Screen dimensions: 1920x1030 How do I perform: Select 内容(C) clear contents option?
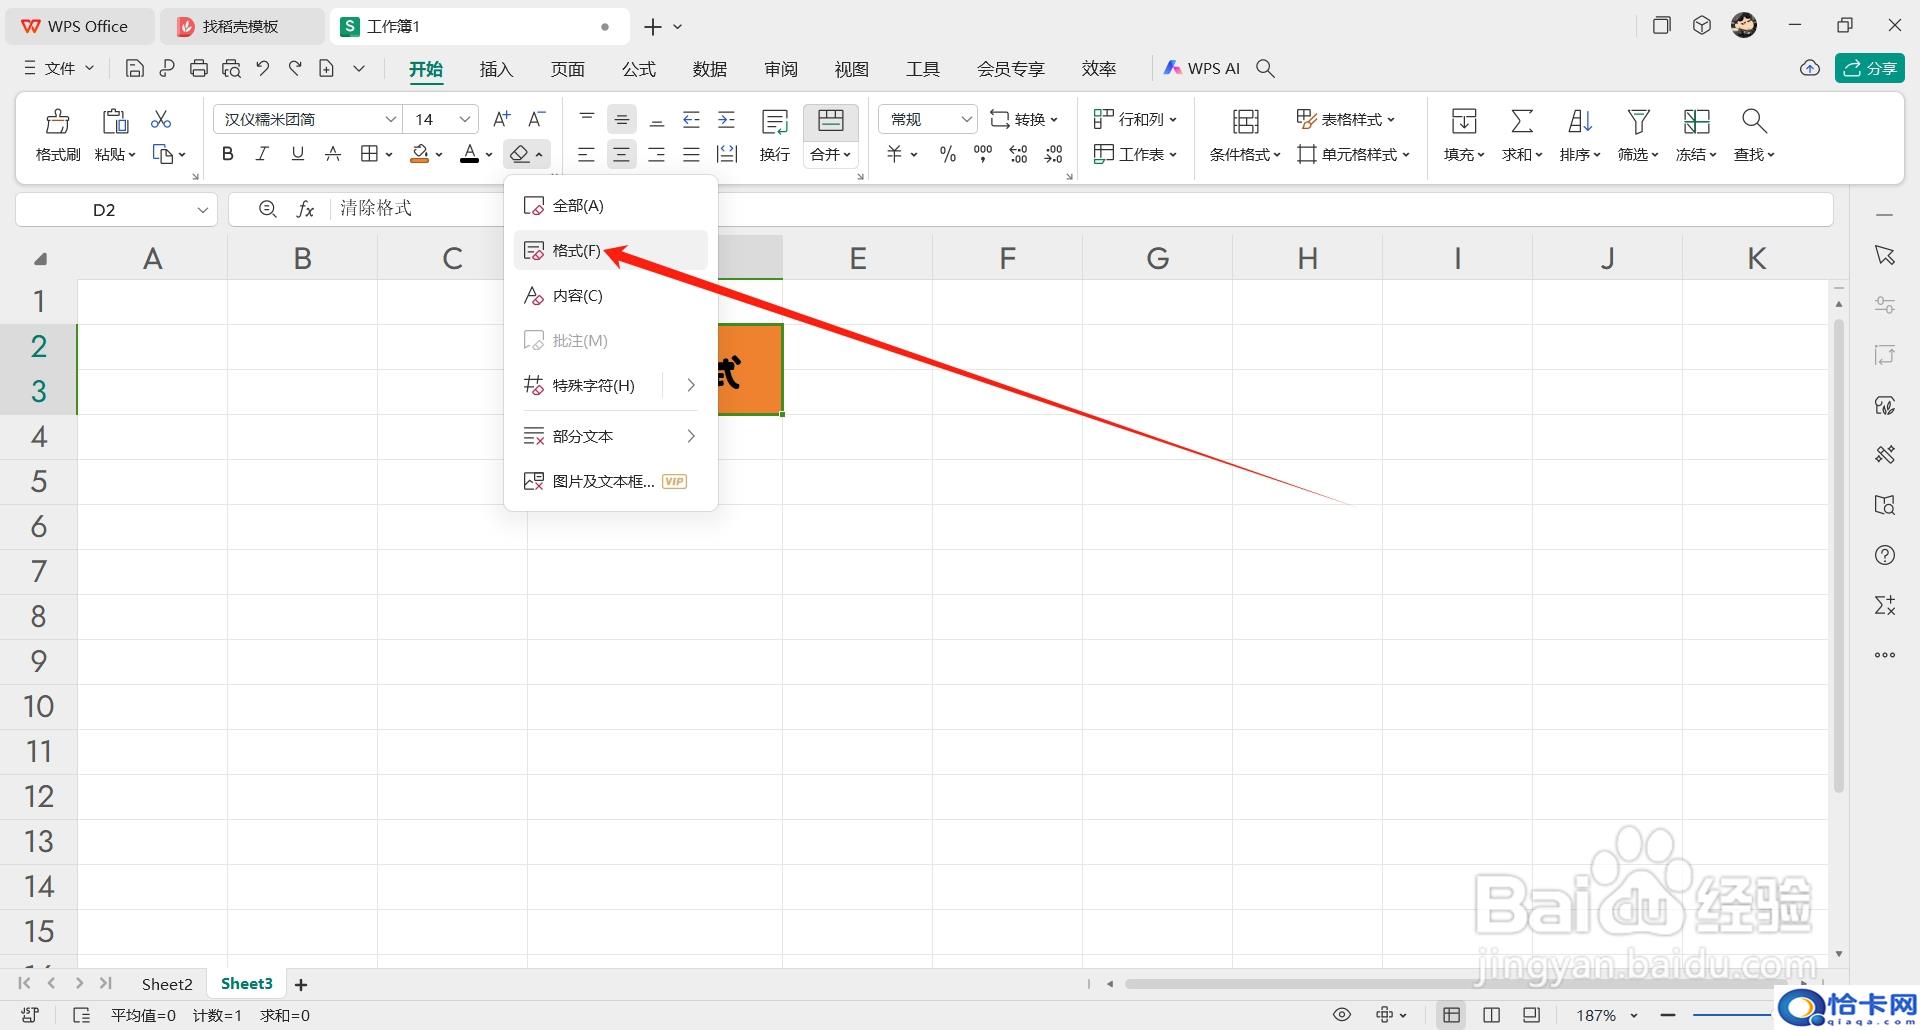611,296
